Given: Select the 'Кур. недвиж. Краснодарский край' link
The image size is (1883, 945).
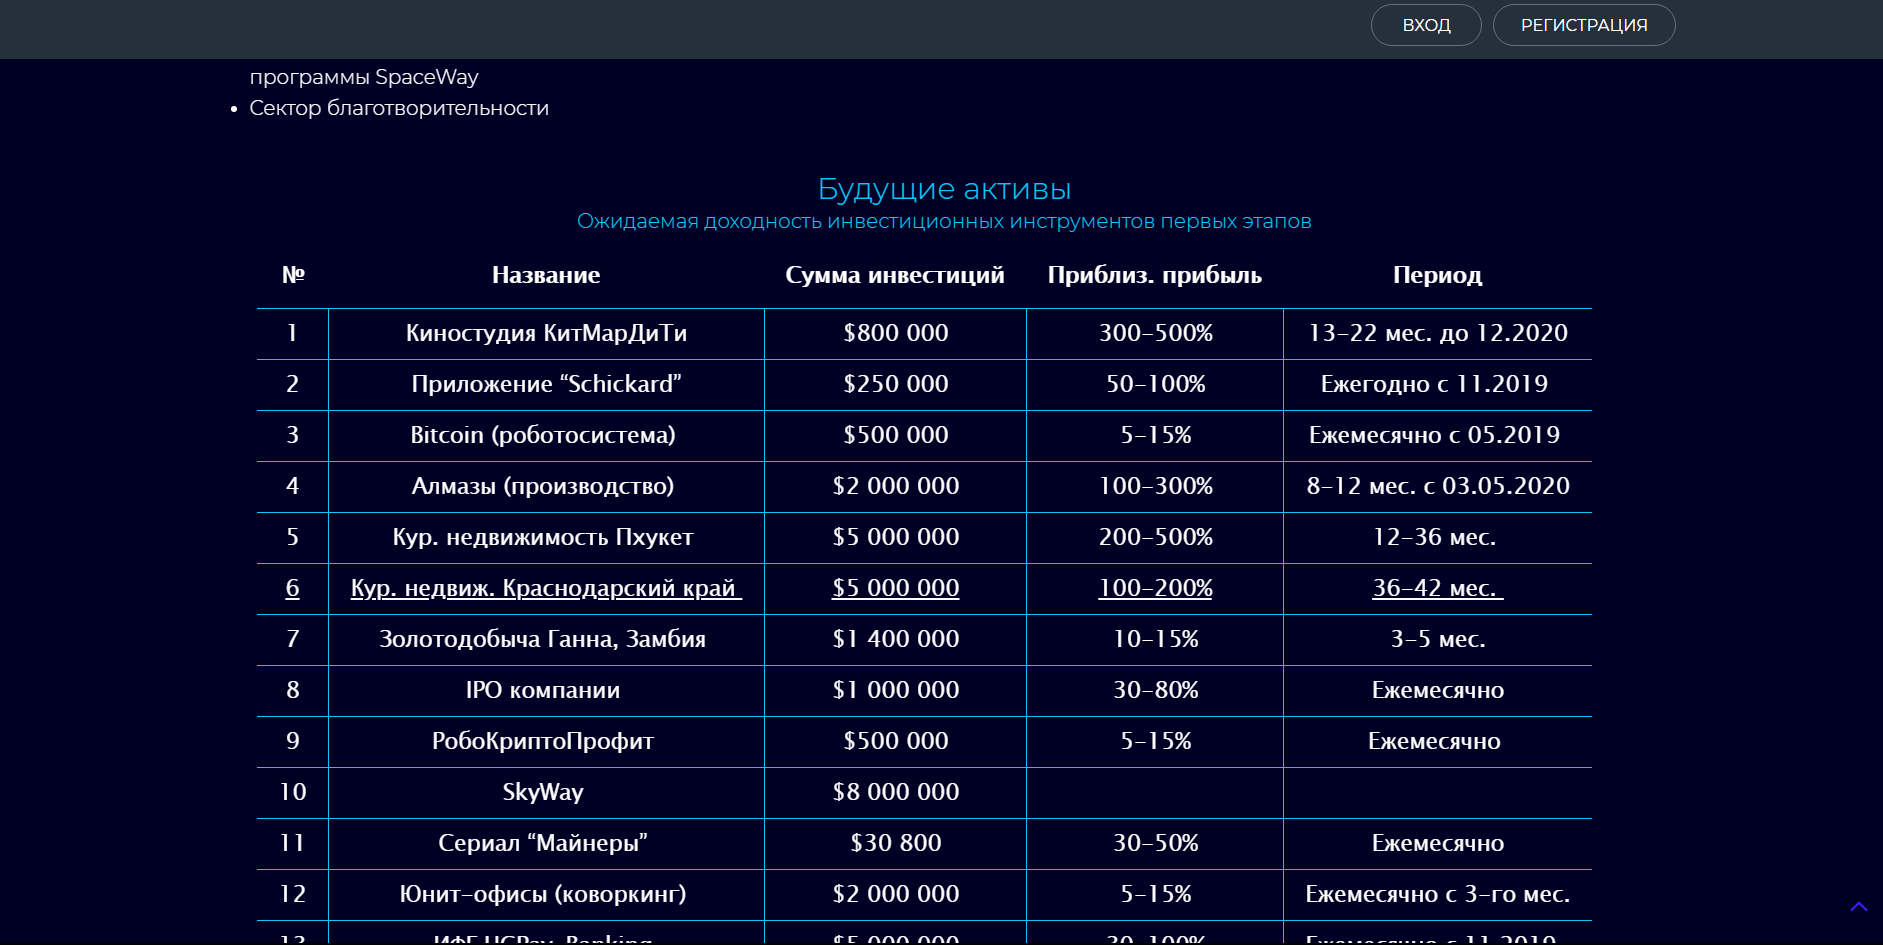Looking at the screenshot, I should [x=546, y=588].
